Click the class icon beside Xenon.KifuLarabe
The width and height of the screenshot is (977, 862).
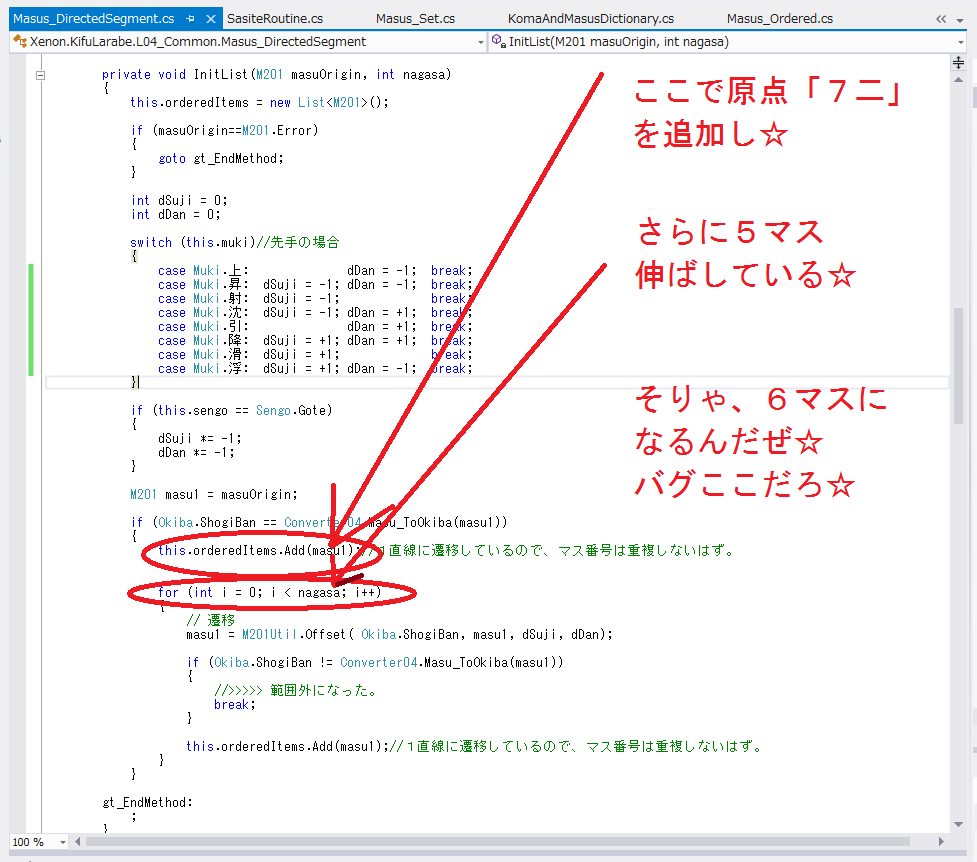coord(20,41)
